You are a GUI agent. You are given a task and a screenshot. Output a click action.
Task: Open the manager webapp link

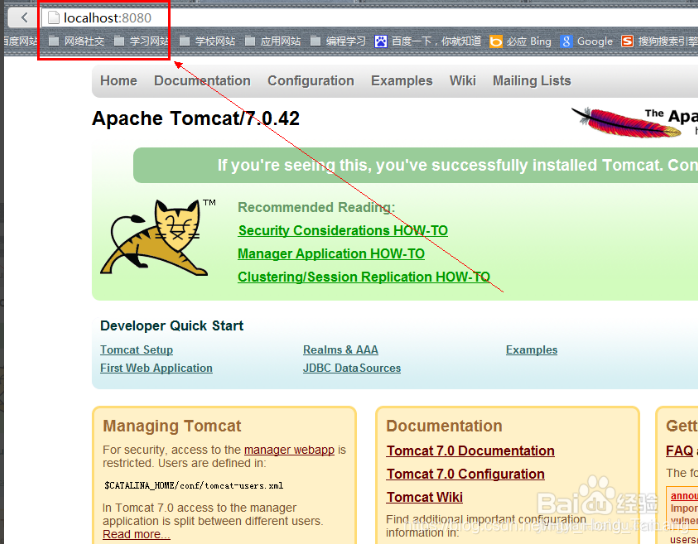[289, 450]
